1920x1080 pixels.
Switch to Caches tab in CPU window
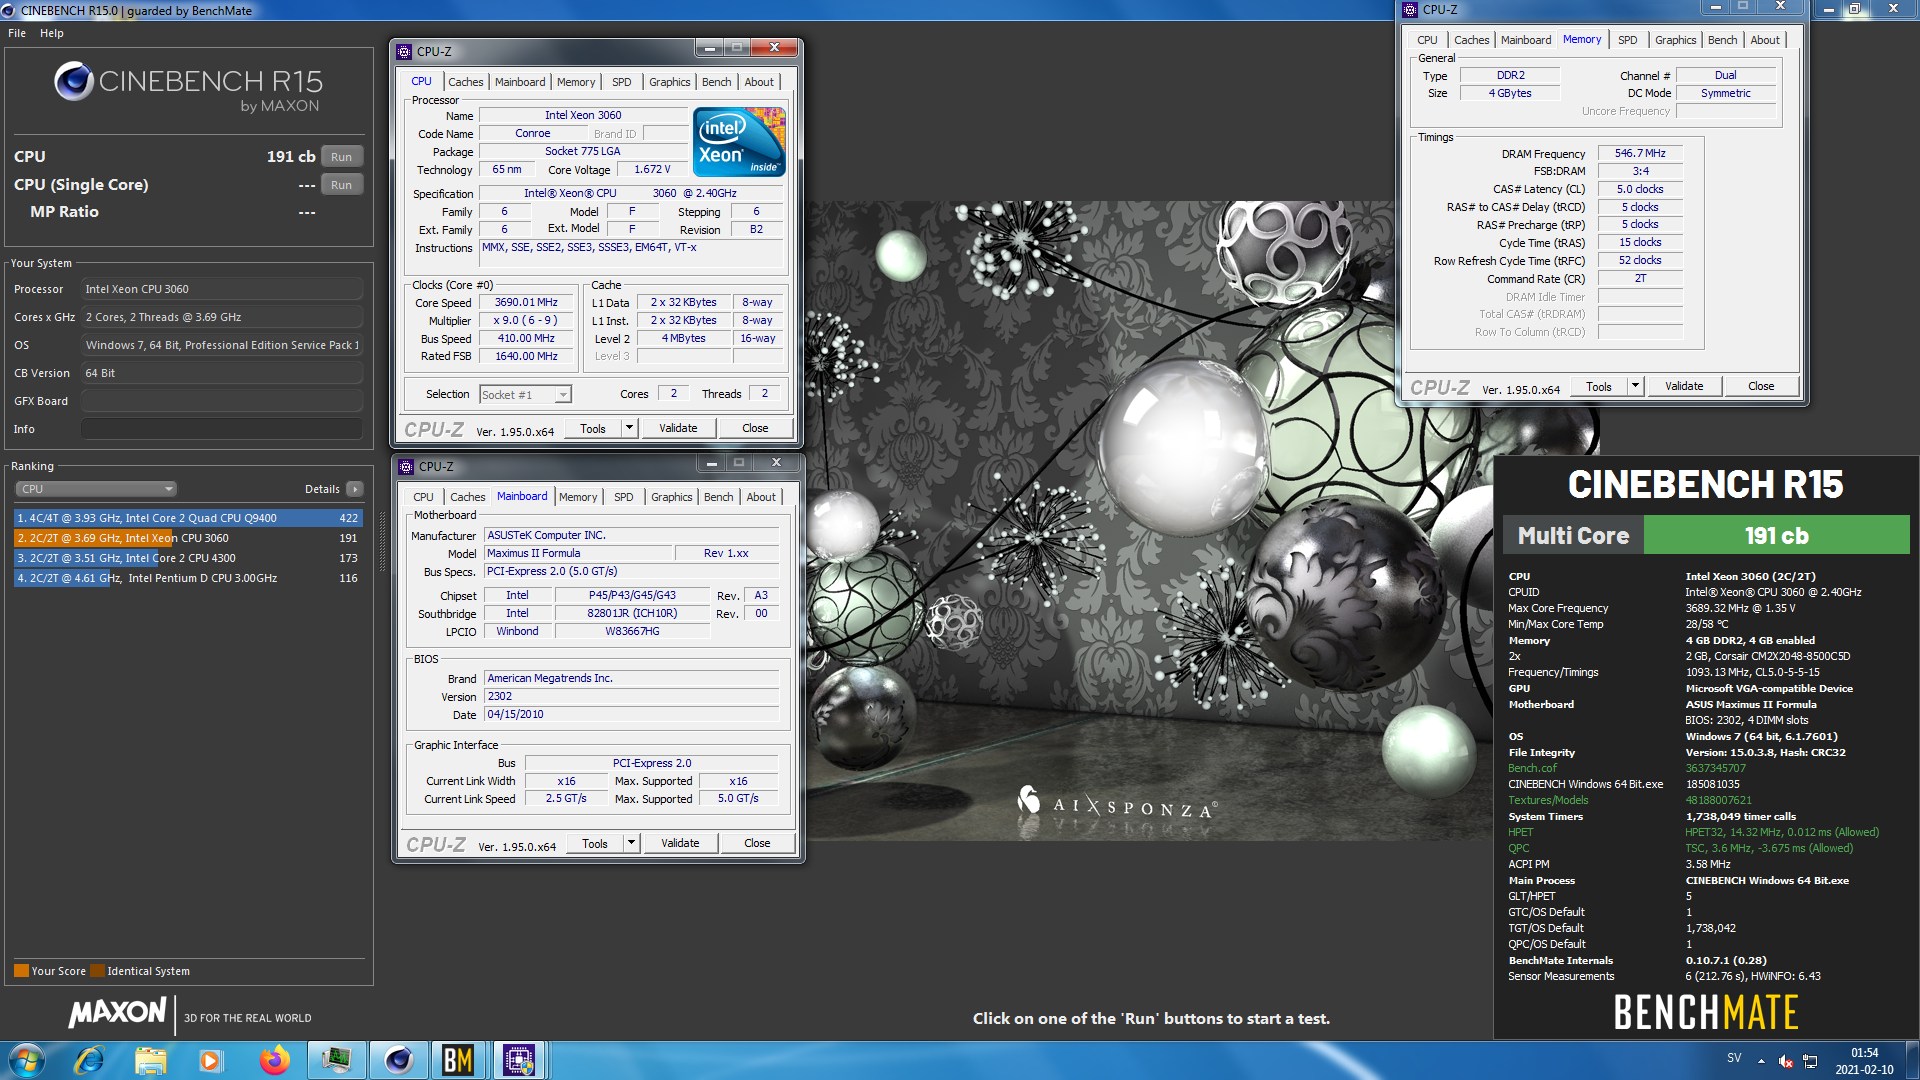(465, 82)
